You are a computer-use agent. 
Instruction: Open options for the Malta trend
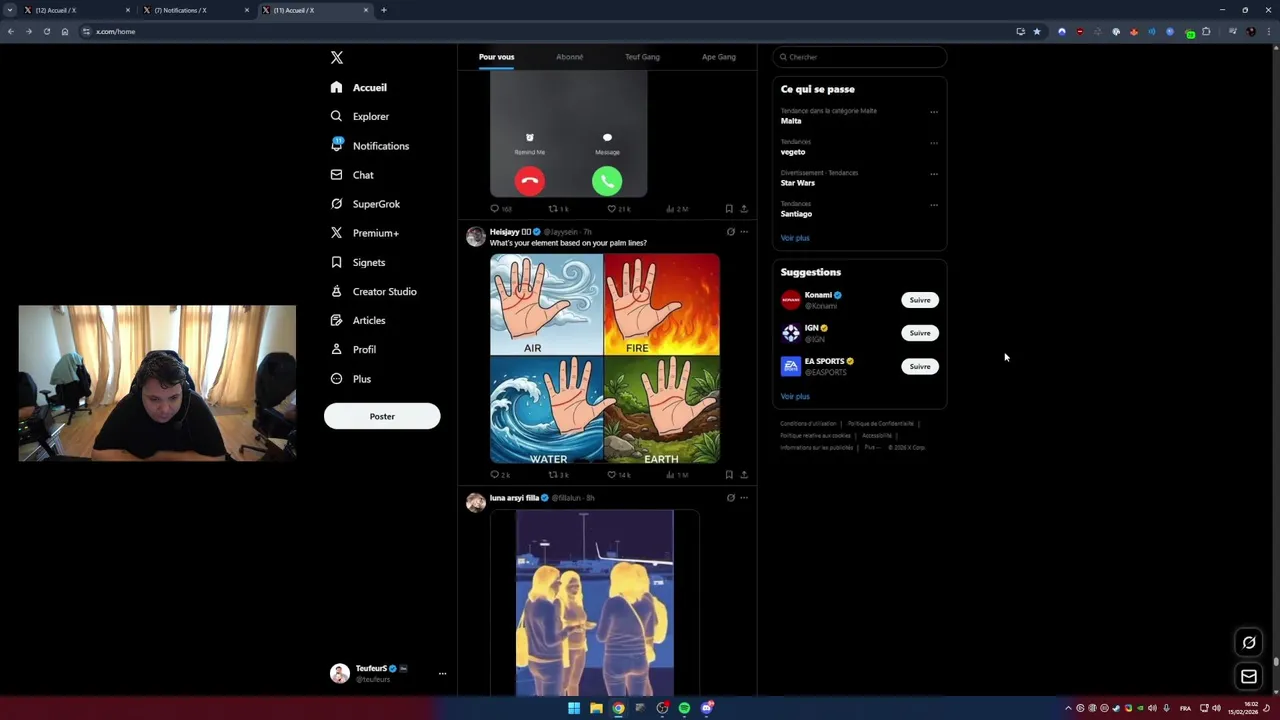click(x=934, y=112)
